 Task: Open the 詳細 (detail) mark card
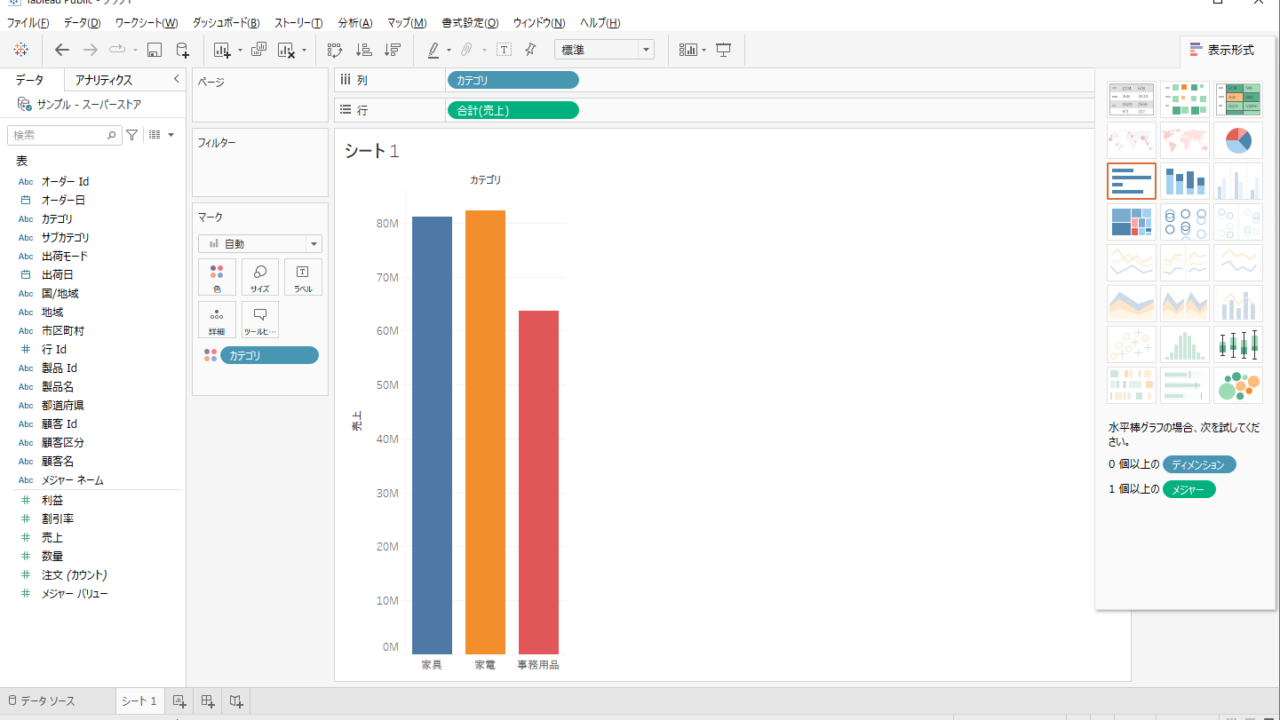[x=217, y=320]
